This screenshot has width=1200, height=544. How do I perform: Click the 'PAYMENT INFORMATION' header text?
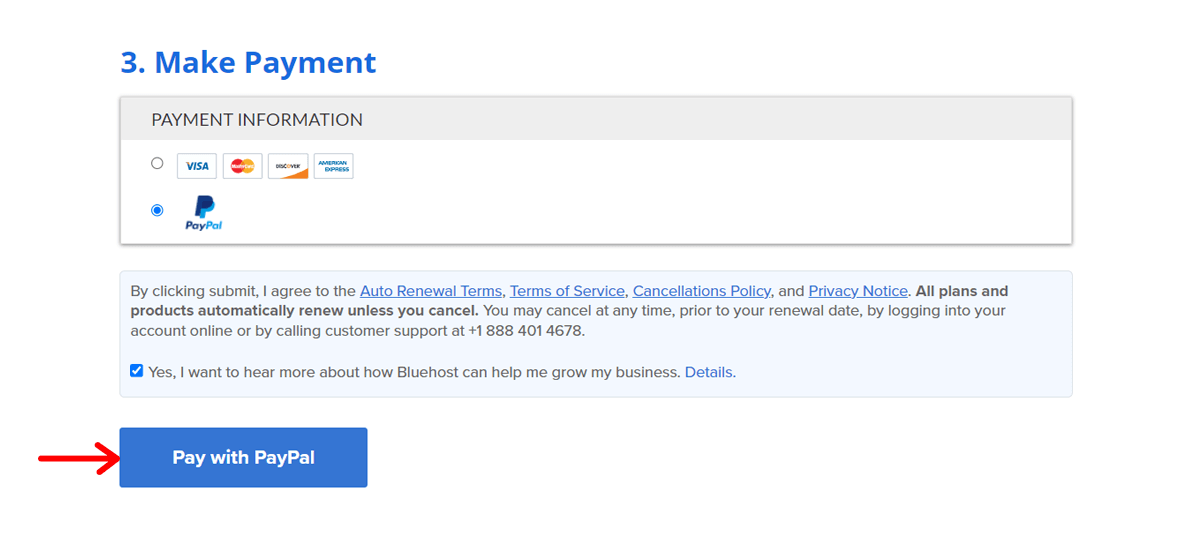pos(257,119)
